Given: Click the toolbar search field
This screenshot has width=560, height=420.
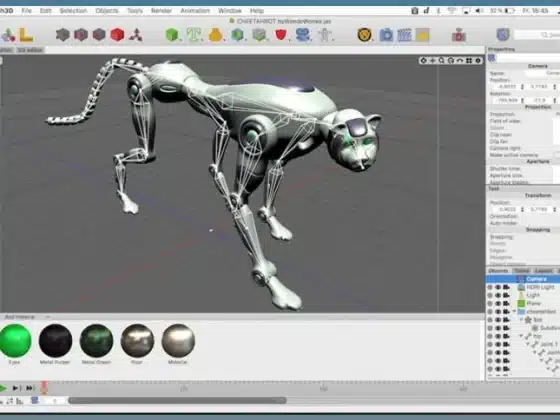Looking at the screenshot, I should [x=537, y=35].
